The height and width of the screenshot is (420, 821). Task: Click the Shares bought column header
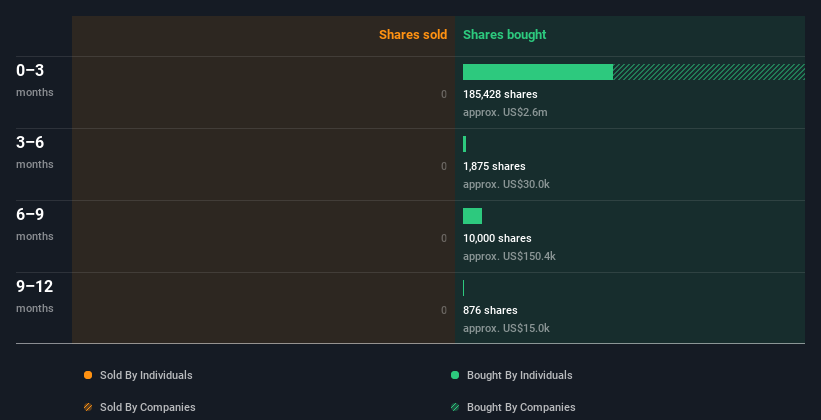(505, 35)
